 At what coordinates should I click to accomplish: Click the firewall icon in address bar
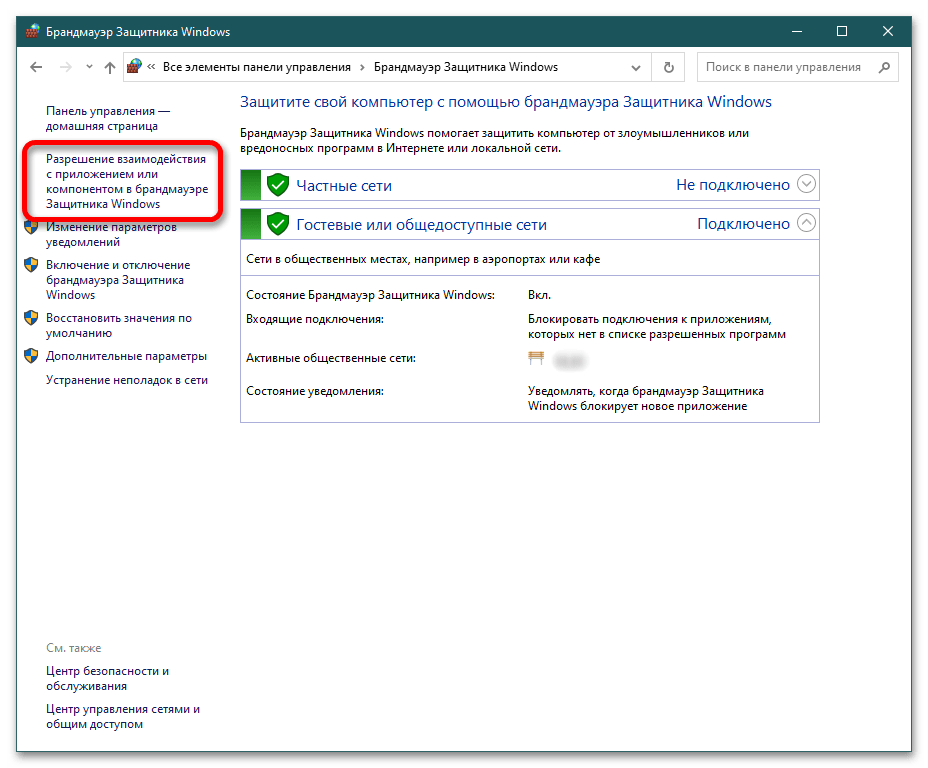pyautogui.click(x=136, y=68)
